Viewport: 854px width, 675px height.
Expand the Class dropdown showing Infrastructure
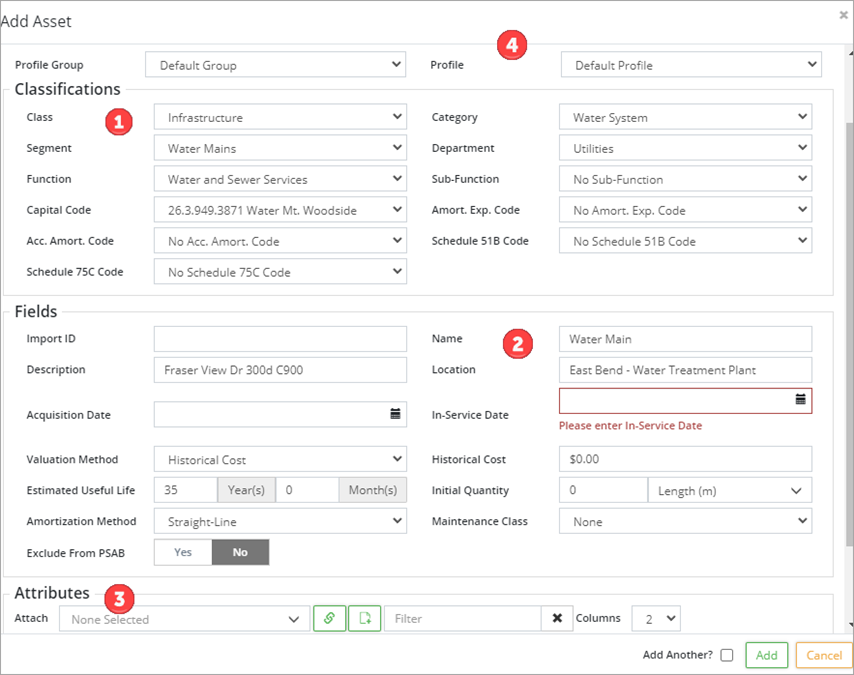(280, 117)
